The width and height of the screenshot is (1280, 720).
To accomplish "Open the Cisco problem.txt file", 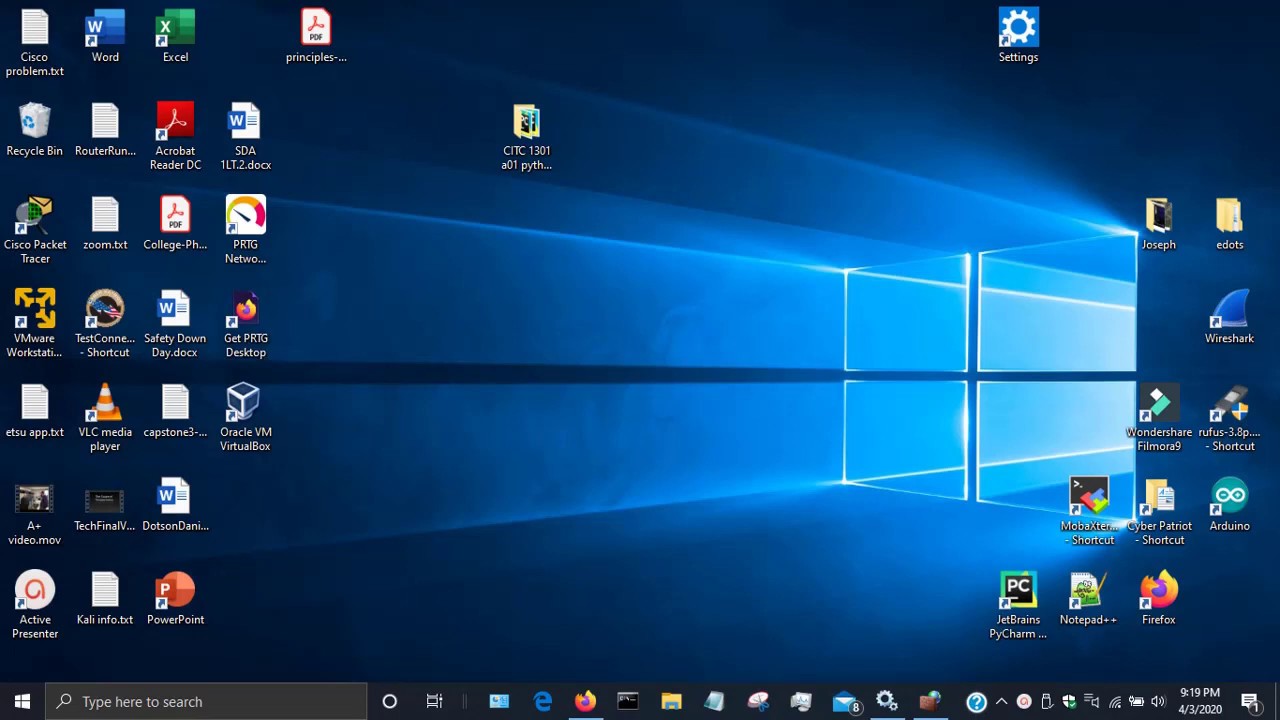I will click(x=35, y=43).
